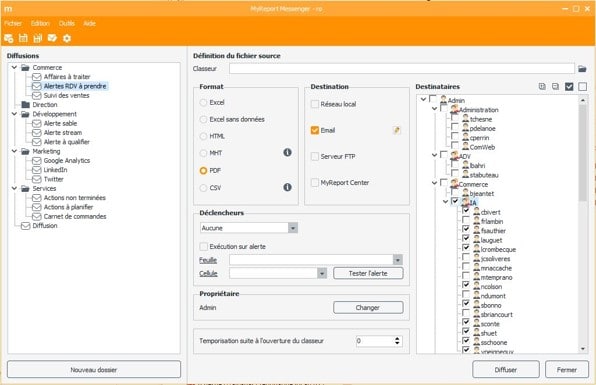Click the Diffuser button

506,369
